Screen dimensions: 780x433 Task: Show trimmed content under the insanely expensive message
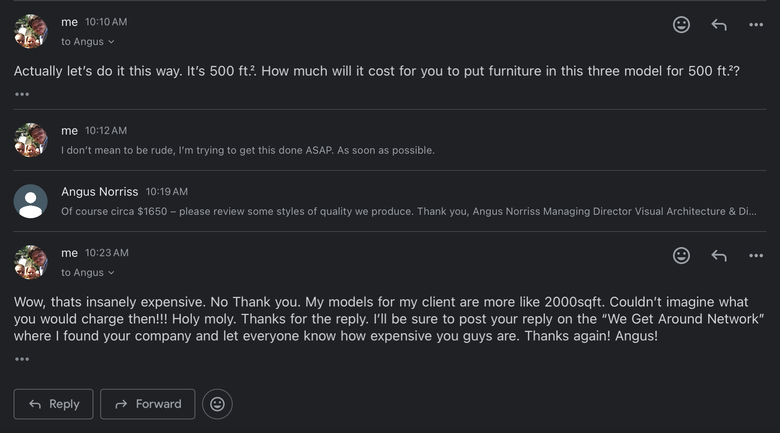click(22, 359)
